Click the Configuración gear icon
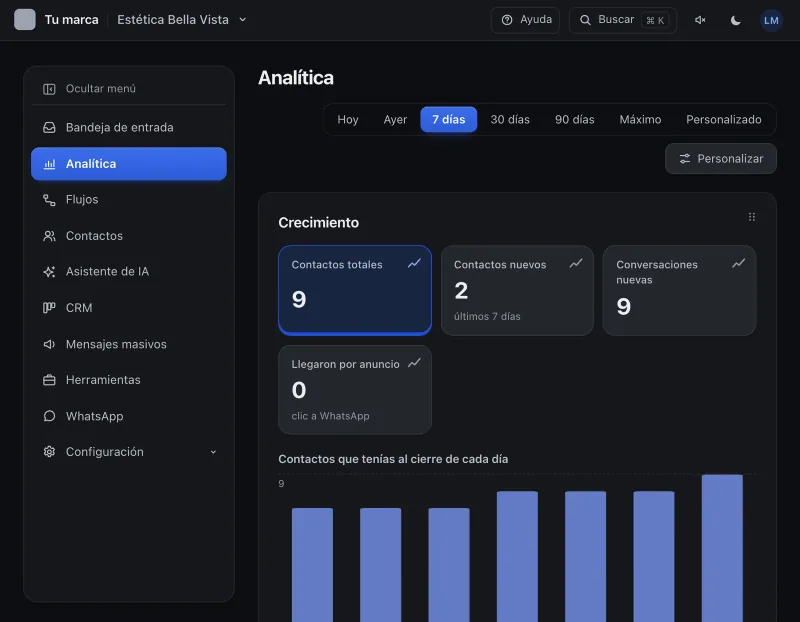 point(49,452)
